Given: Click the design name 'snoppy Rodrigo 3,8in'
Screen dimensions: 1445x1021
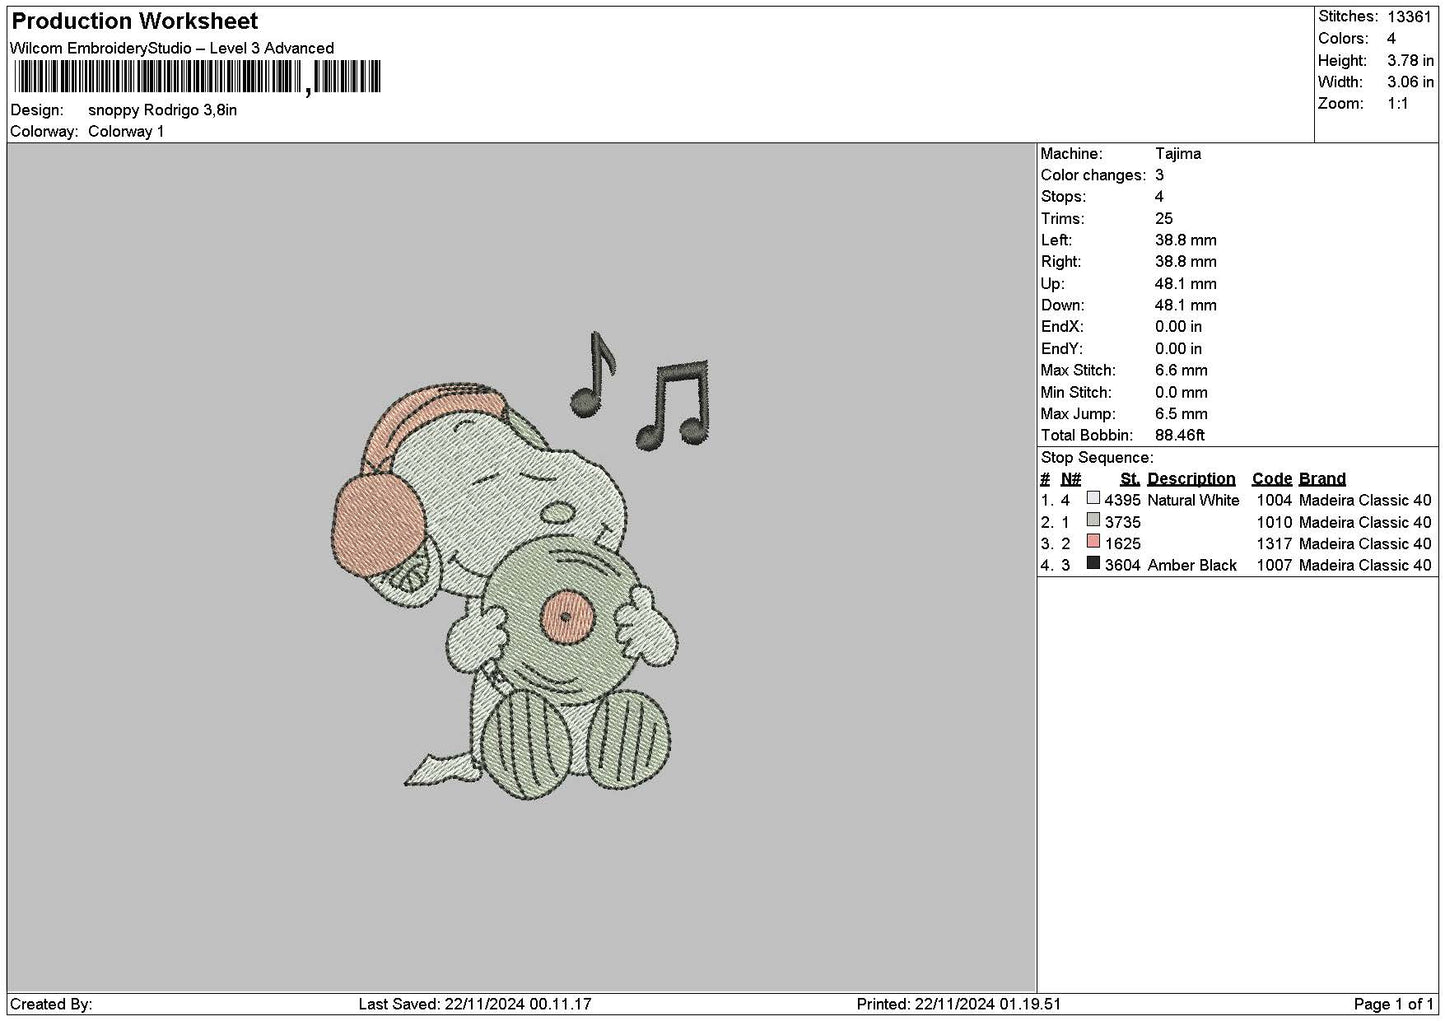Looking at the screenshot, I should pyautogui.click(x=162, y=110).
